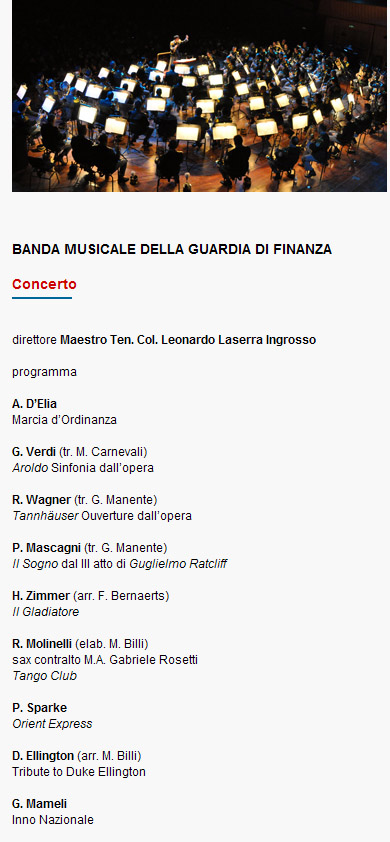
Task: Click the Inno Nazionale line
Action: [53, 820]
